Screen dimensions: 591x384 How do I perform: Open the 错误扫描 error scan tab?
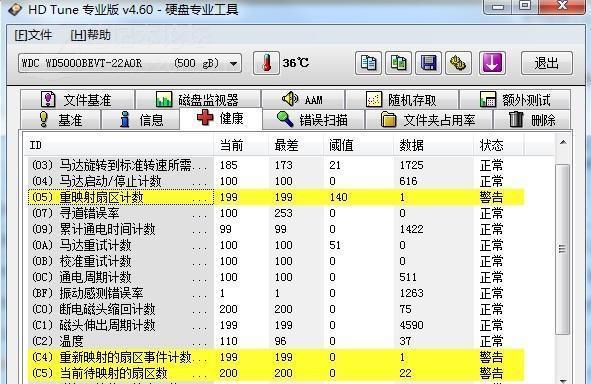[313, 120]
